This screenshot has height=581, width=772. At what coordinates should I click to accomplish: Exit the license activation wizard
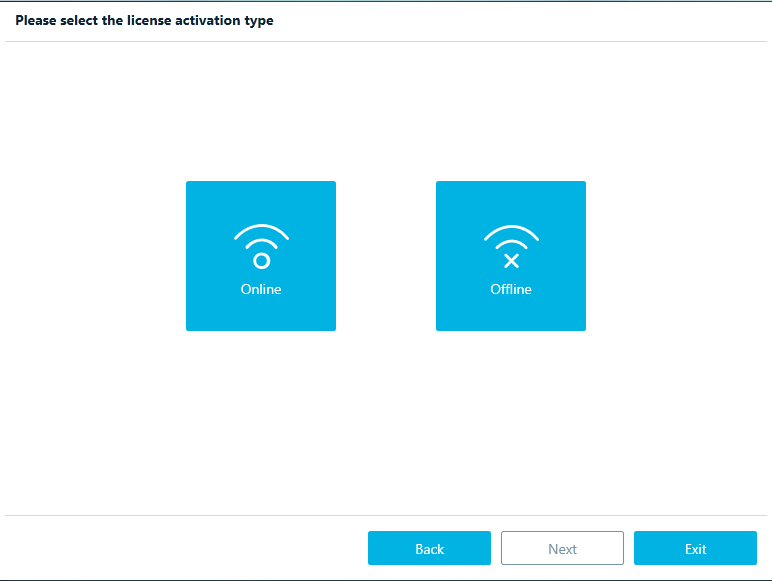695,548
